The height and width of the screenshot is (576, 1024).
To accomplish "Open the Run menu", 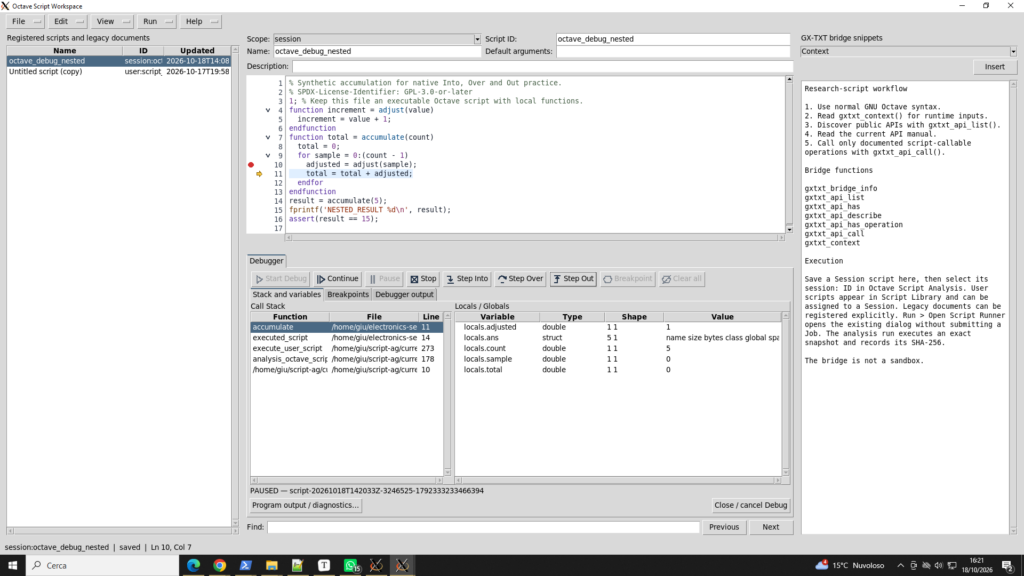I will [157, 22].
